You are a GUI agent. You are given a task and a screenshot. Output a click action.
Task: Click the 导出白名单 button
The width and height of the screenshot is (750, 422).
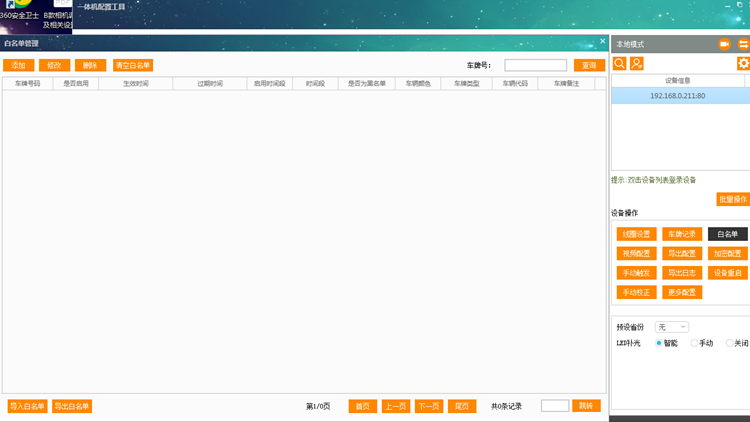tap(72, 406)
